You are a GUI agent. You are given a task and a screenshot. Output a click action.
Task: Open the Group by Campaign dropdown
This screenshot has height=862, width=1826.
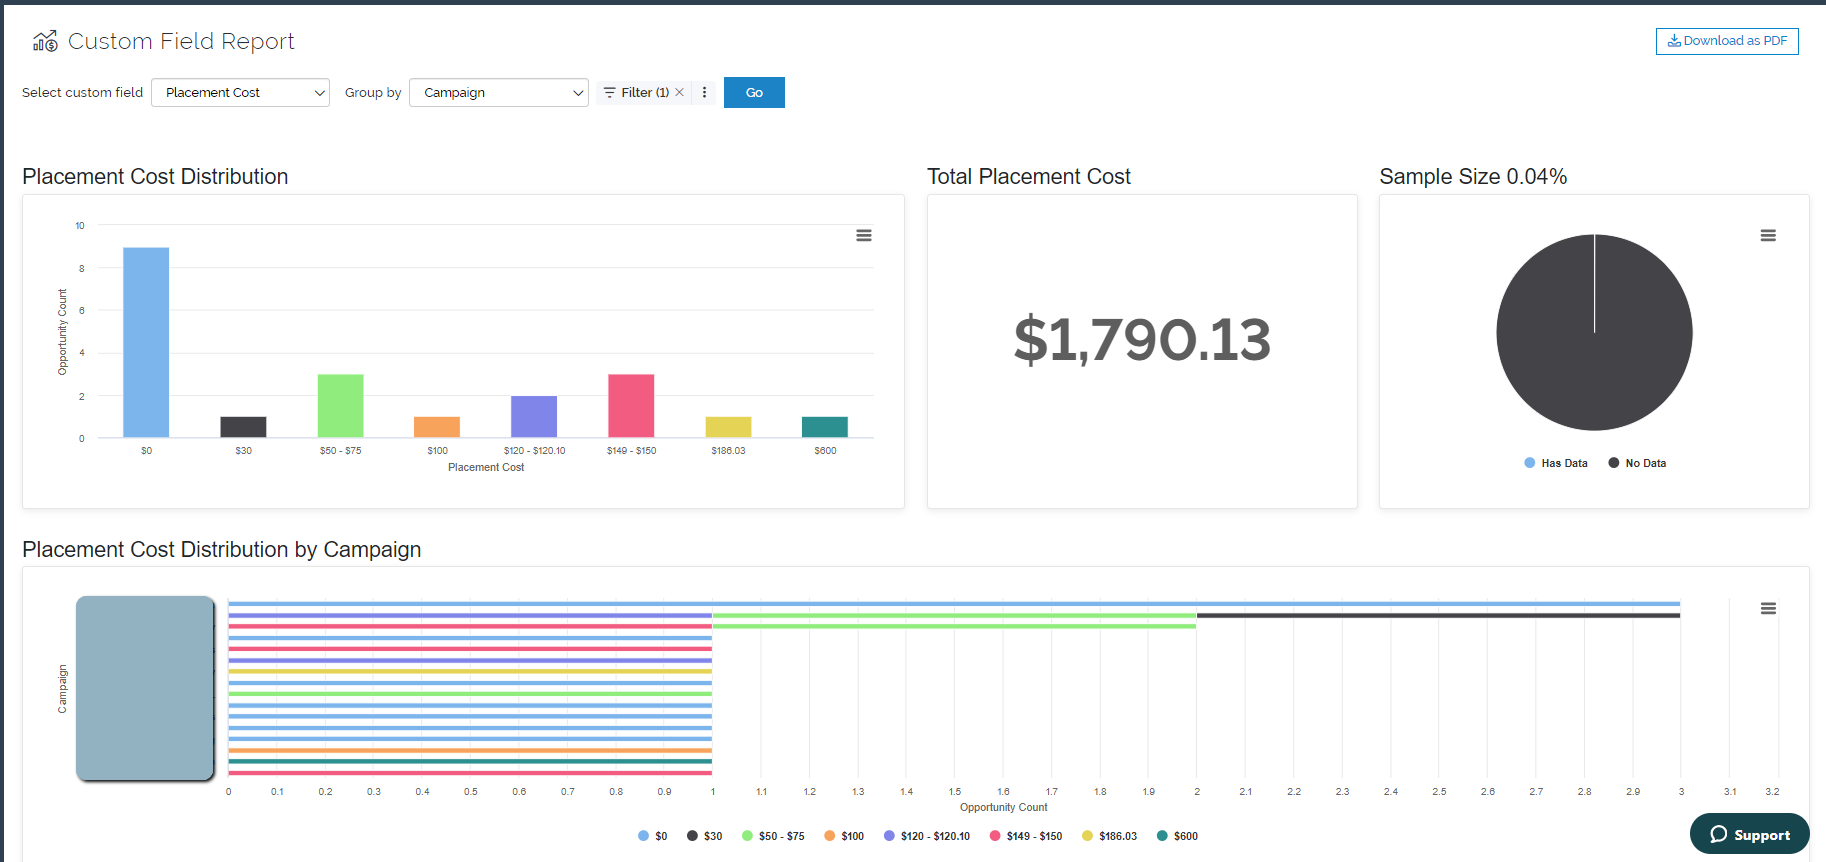click(x=498, y=92)
